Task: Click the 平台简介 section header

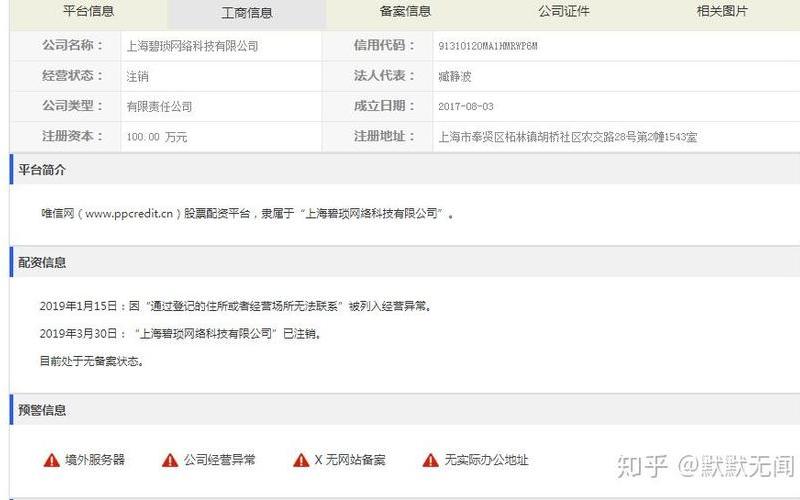Action: (x=42, y=170)
